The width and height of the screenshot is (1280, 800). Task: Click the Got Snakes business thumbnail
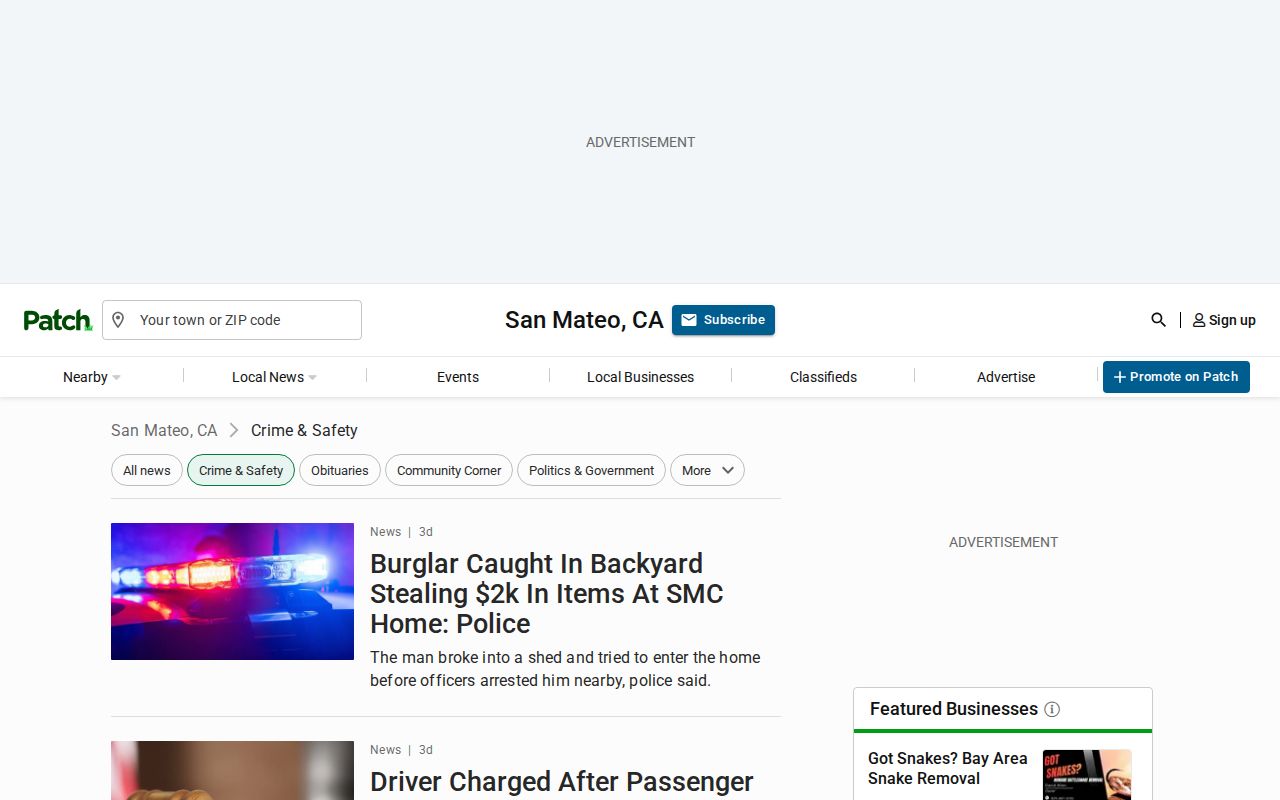click(x=1087, y=775)
